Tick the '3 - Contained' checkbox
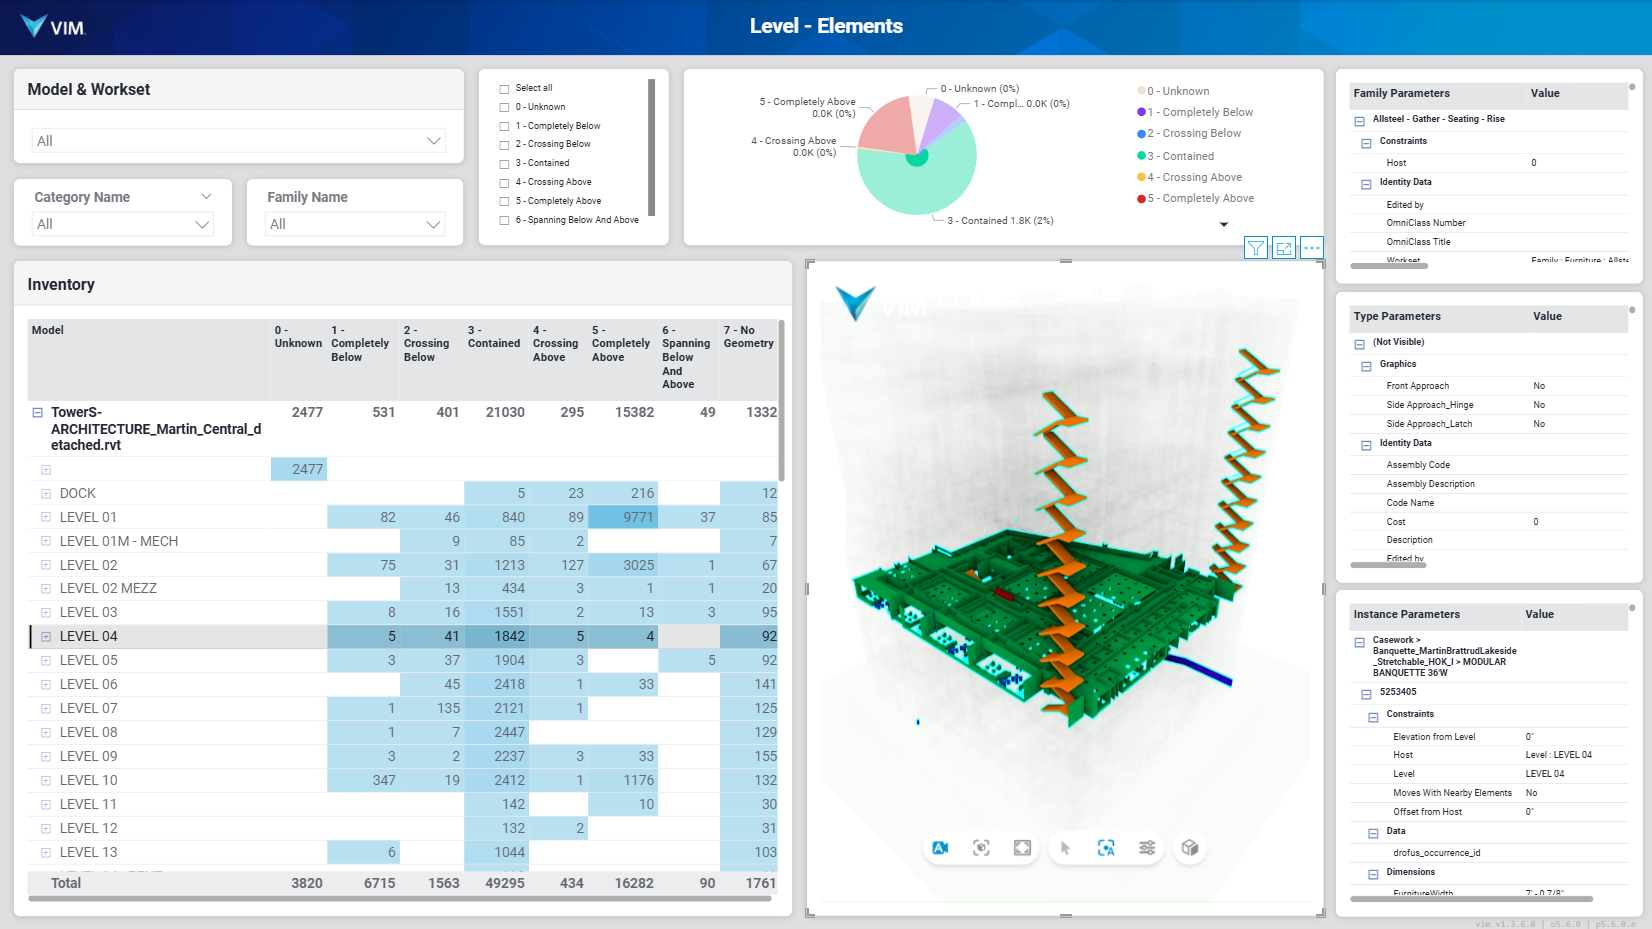The height and width of the screenshot is (929, 1652). pos(505,164)
